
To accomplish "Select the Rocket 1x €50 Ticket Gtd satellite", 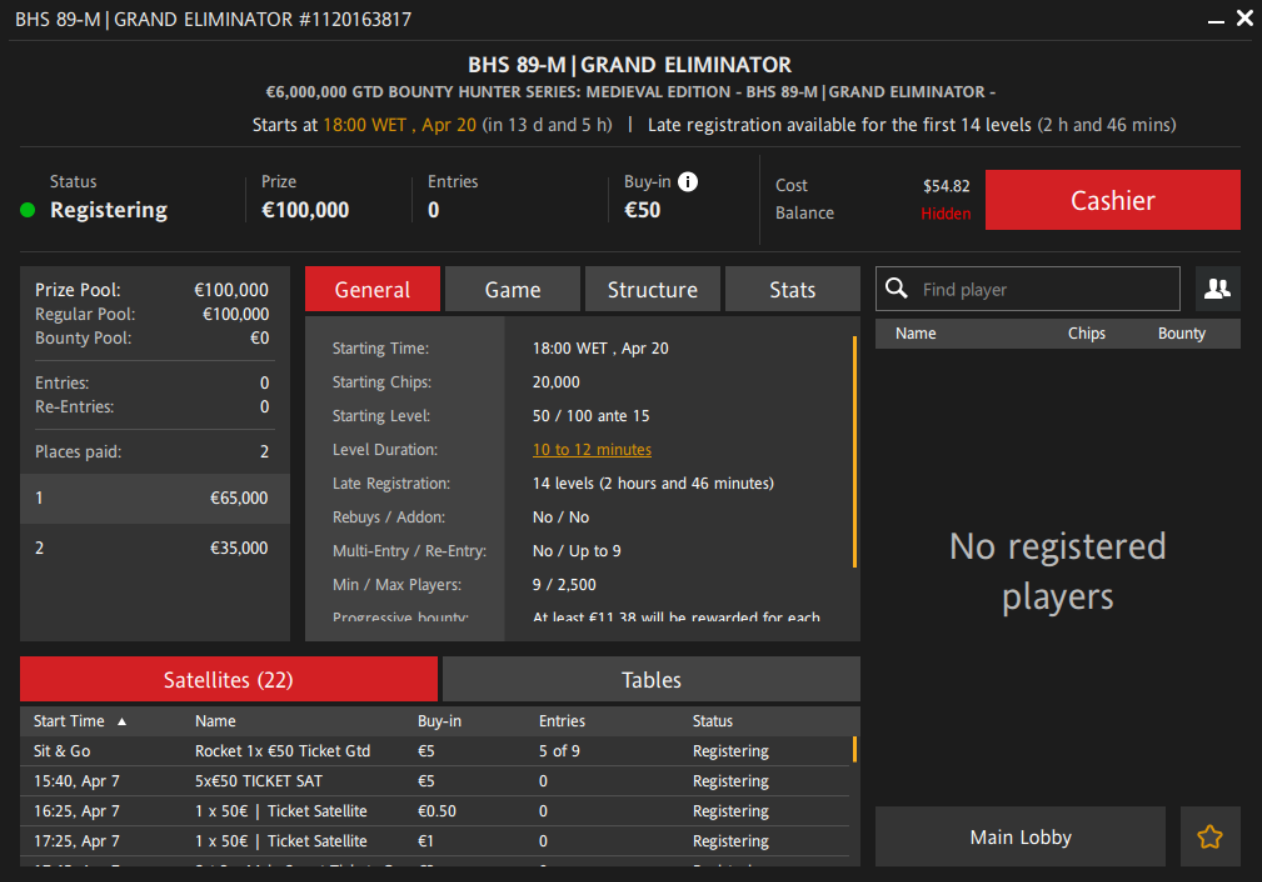I will pyautogui.click(x=282, y=751).
